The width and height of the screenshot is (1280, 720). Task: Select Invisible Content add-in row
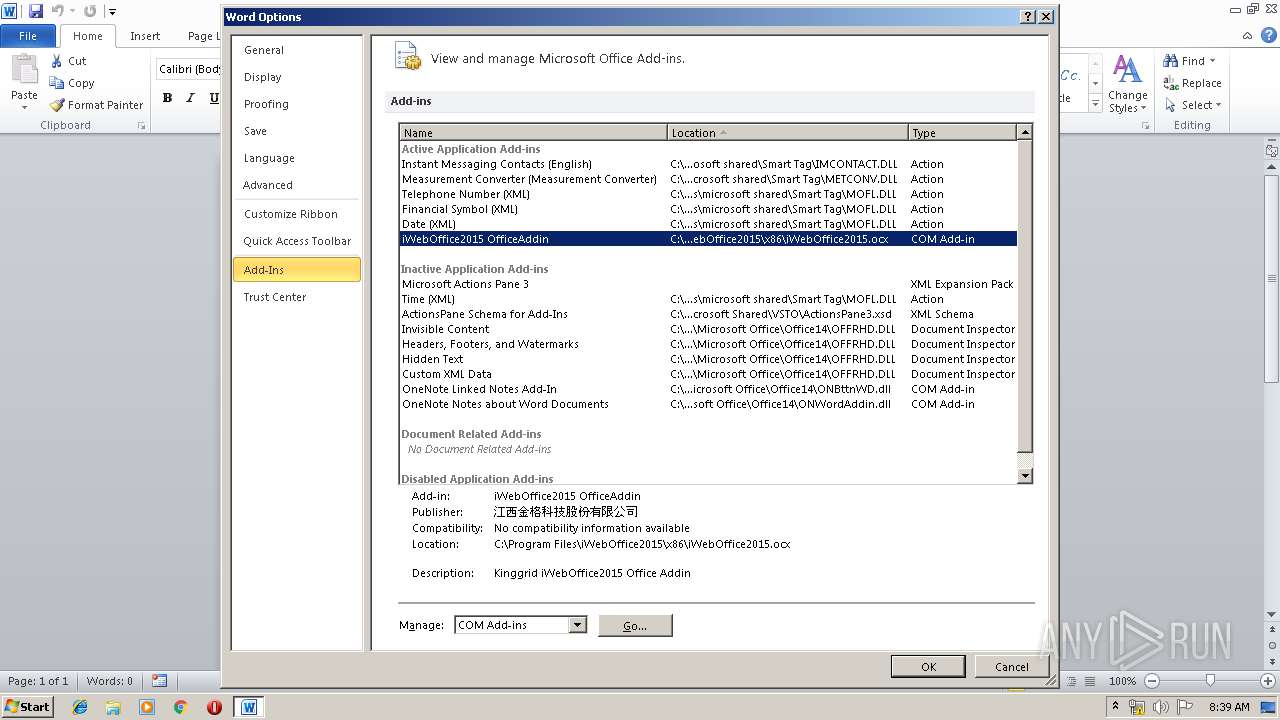click(708, 329)
